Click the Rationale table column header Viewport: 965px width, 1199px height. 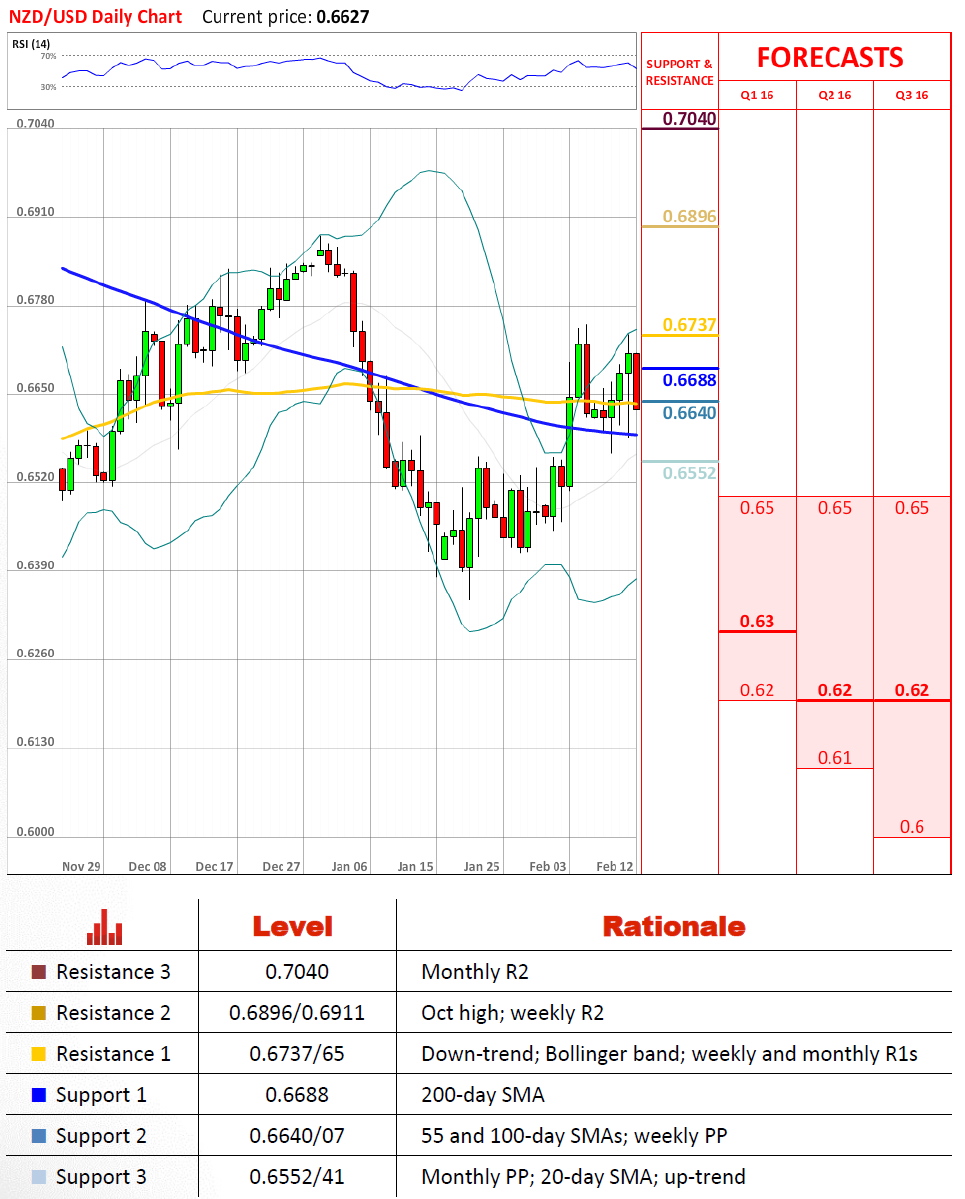click(674, 927)
